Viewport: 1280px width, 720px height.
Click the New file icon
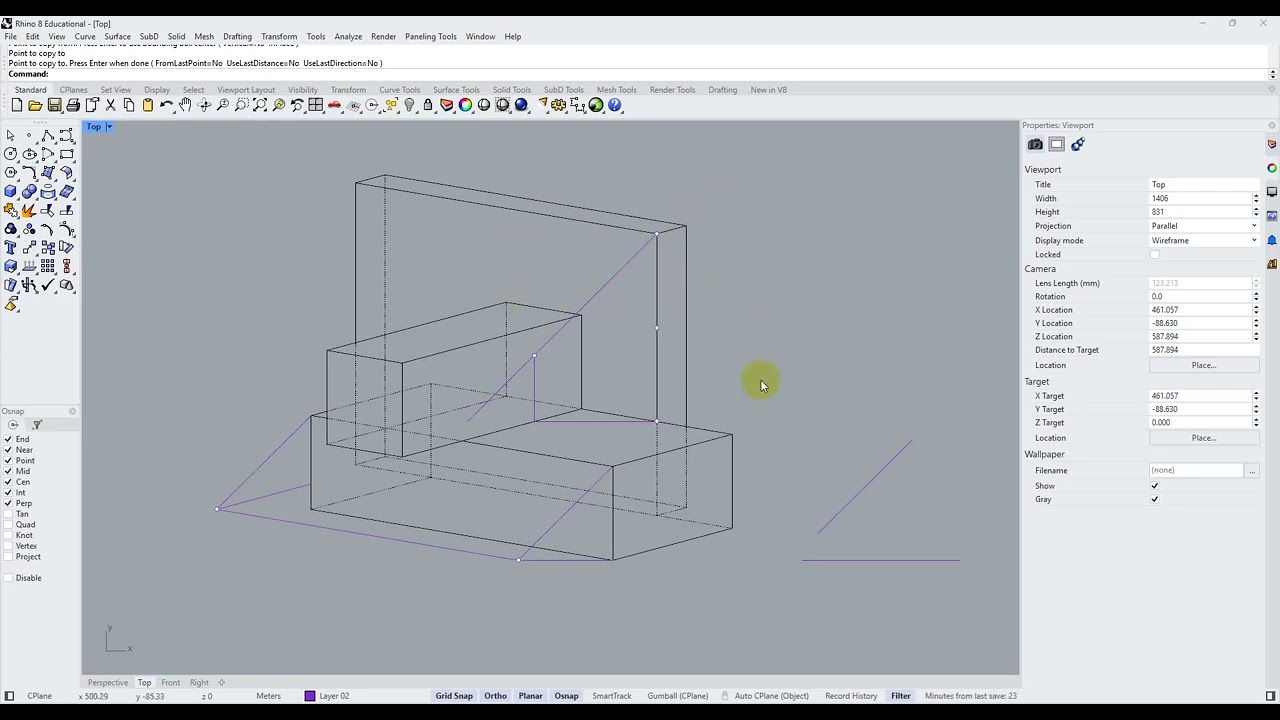pos(17,105)
